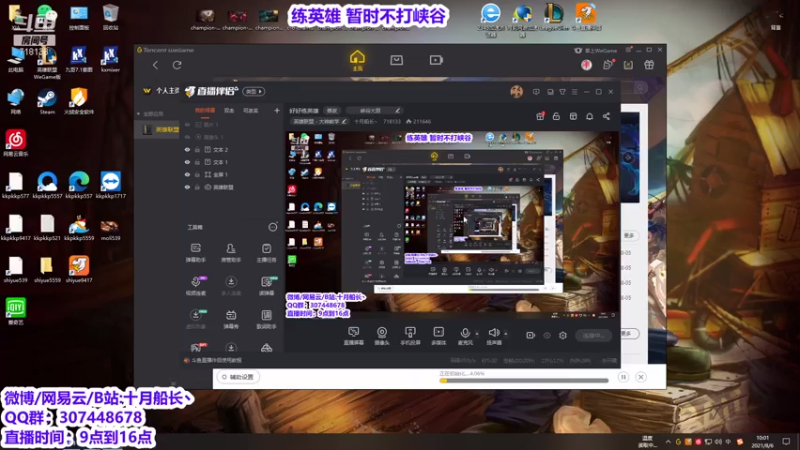Toggle visibility of 文本 1 layer
The height and width of the screenshot is (450, 800).
coord(187,162)
